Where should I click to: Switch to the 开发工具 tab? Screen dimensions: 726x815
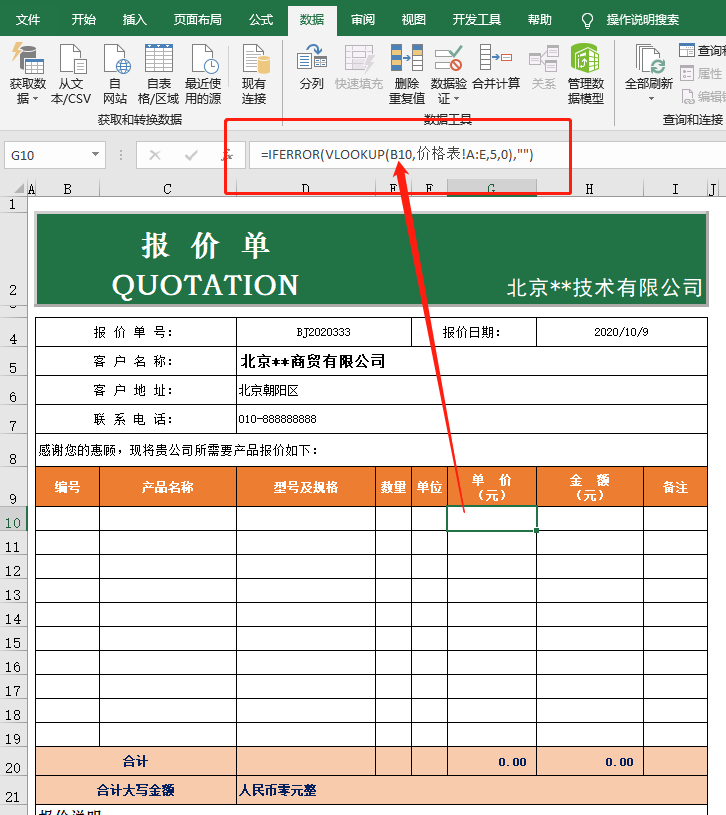point(477,20)
